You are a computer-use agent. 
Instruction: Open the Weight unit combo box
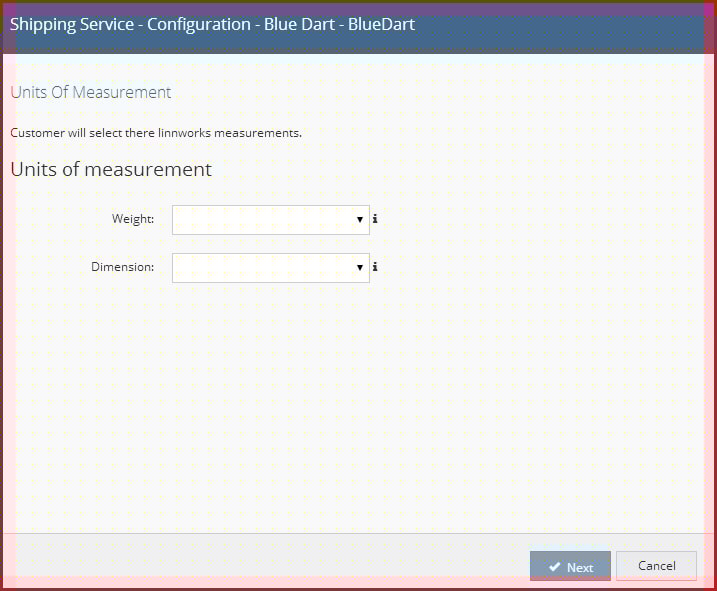[271, 220]
